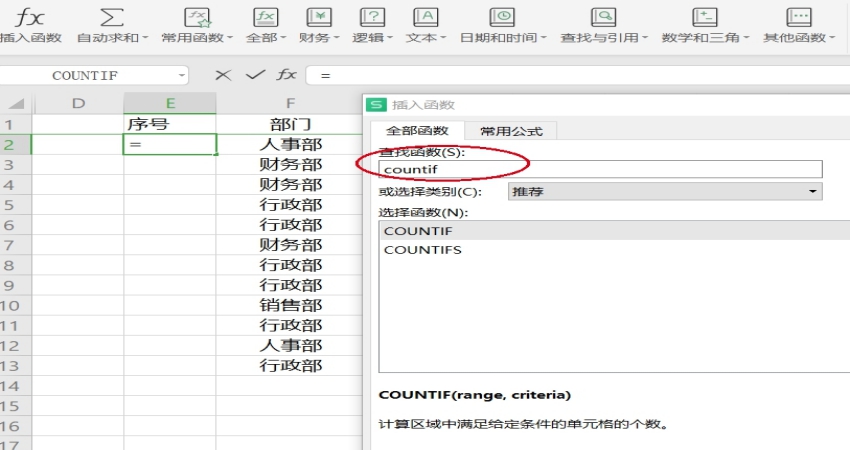Switch to the 全部函数 tab

[417, 131]
